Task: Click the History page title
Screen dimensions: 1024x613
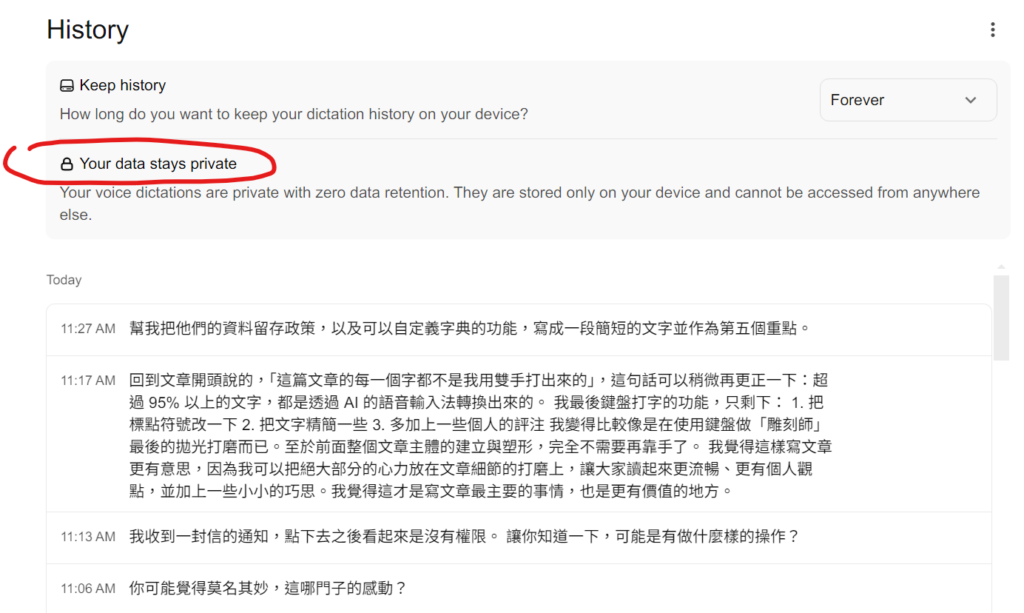Action: click(88, 30)
